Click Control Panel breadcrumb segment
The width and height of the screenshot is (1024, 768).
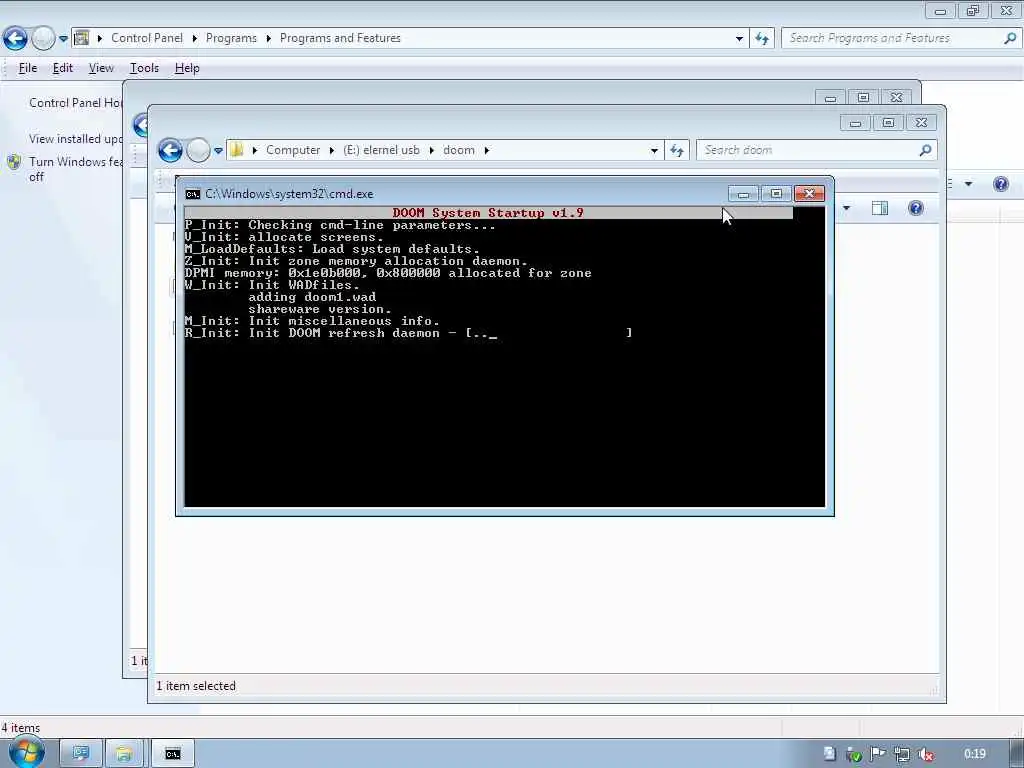(x=147, y=38)
